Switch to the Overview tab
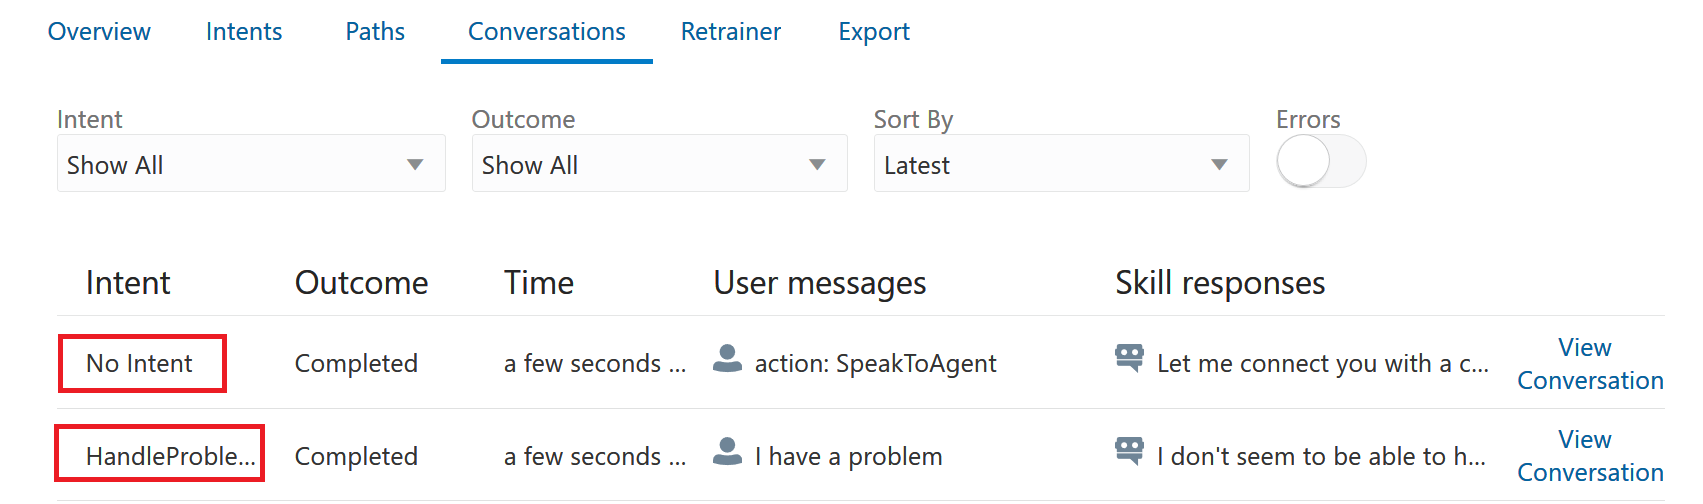 click(99, 32)
